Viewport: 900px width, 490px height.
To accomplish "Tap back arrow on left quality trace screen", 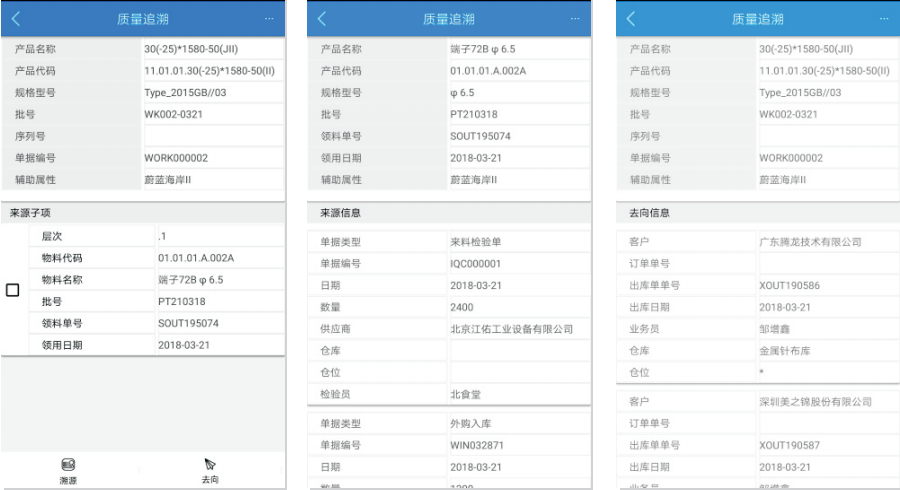I will [x=15, y=18].
